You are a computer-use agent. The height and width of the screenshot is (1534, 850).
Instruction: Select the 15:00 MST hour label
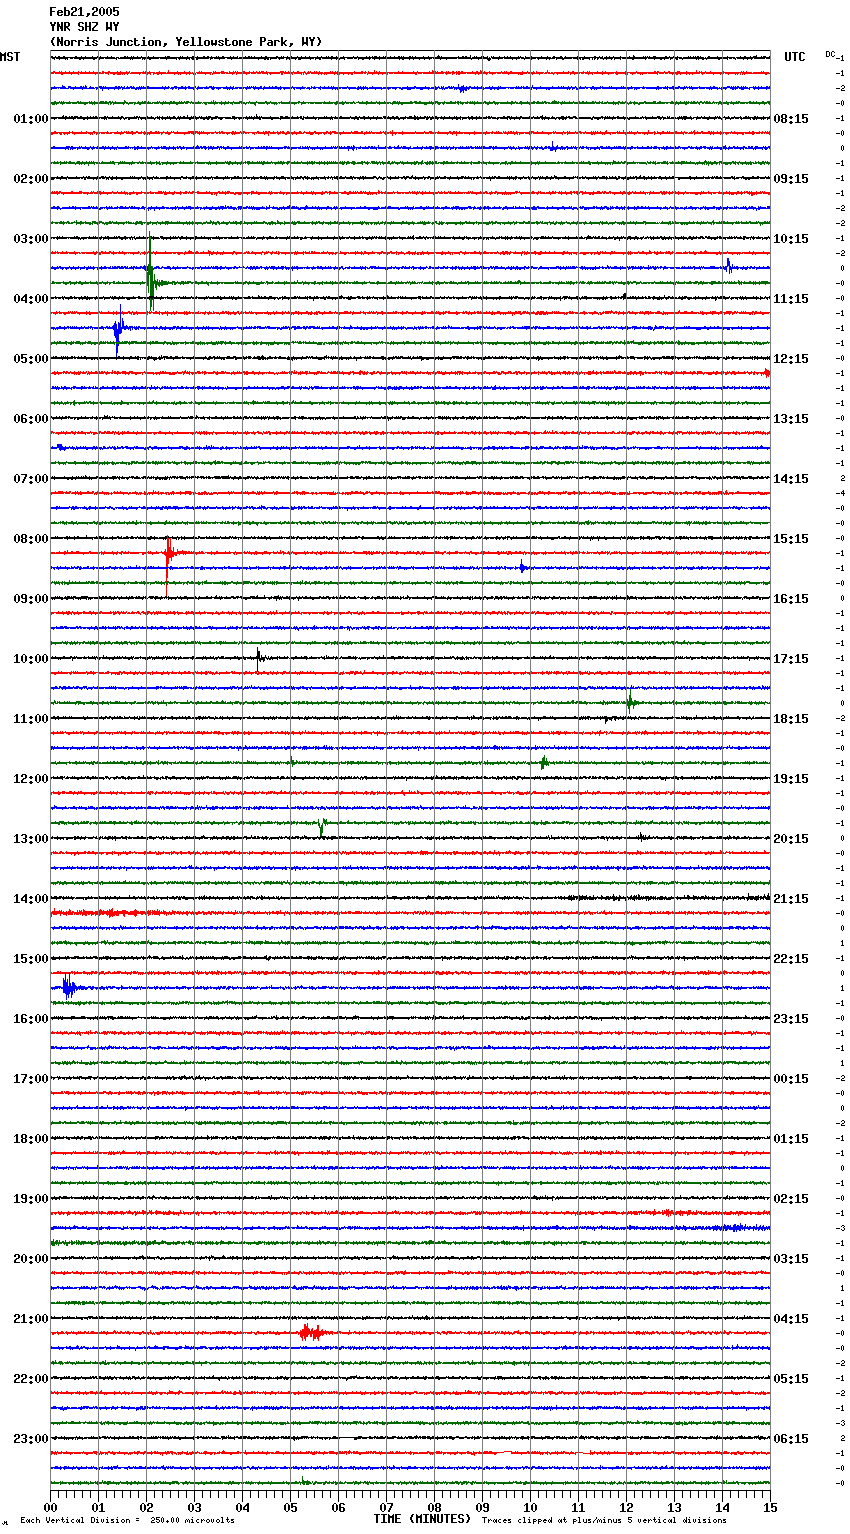pyautogui.click(x=31, y=959)
